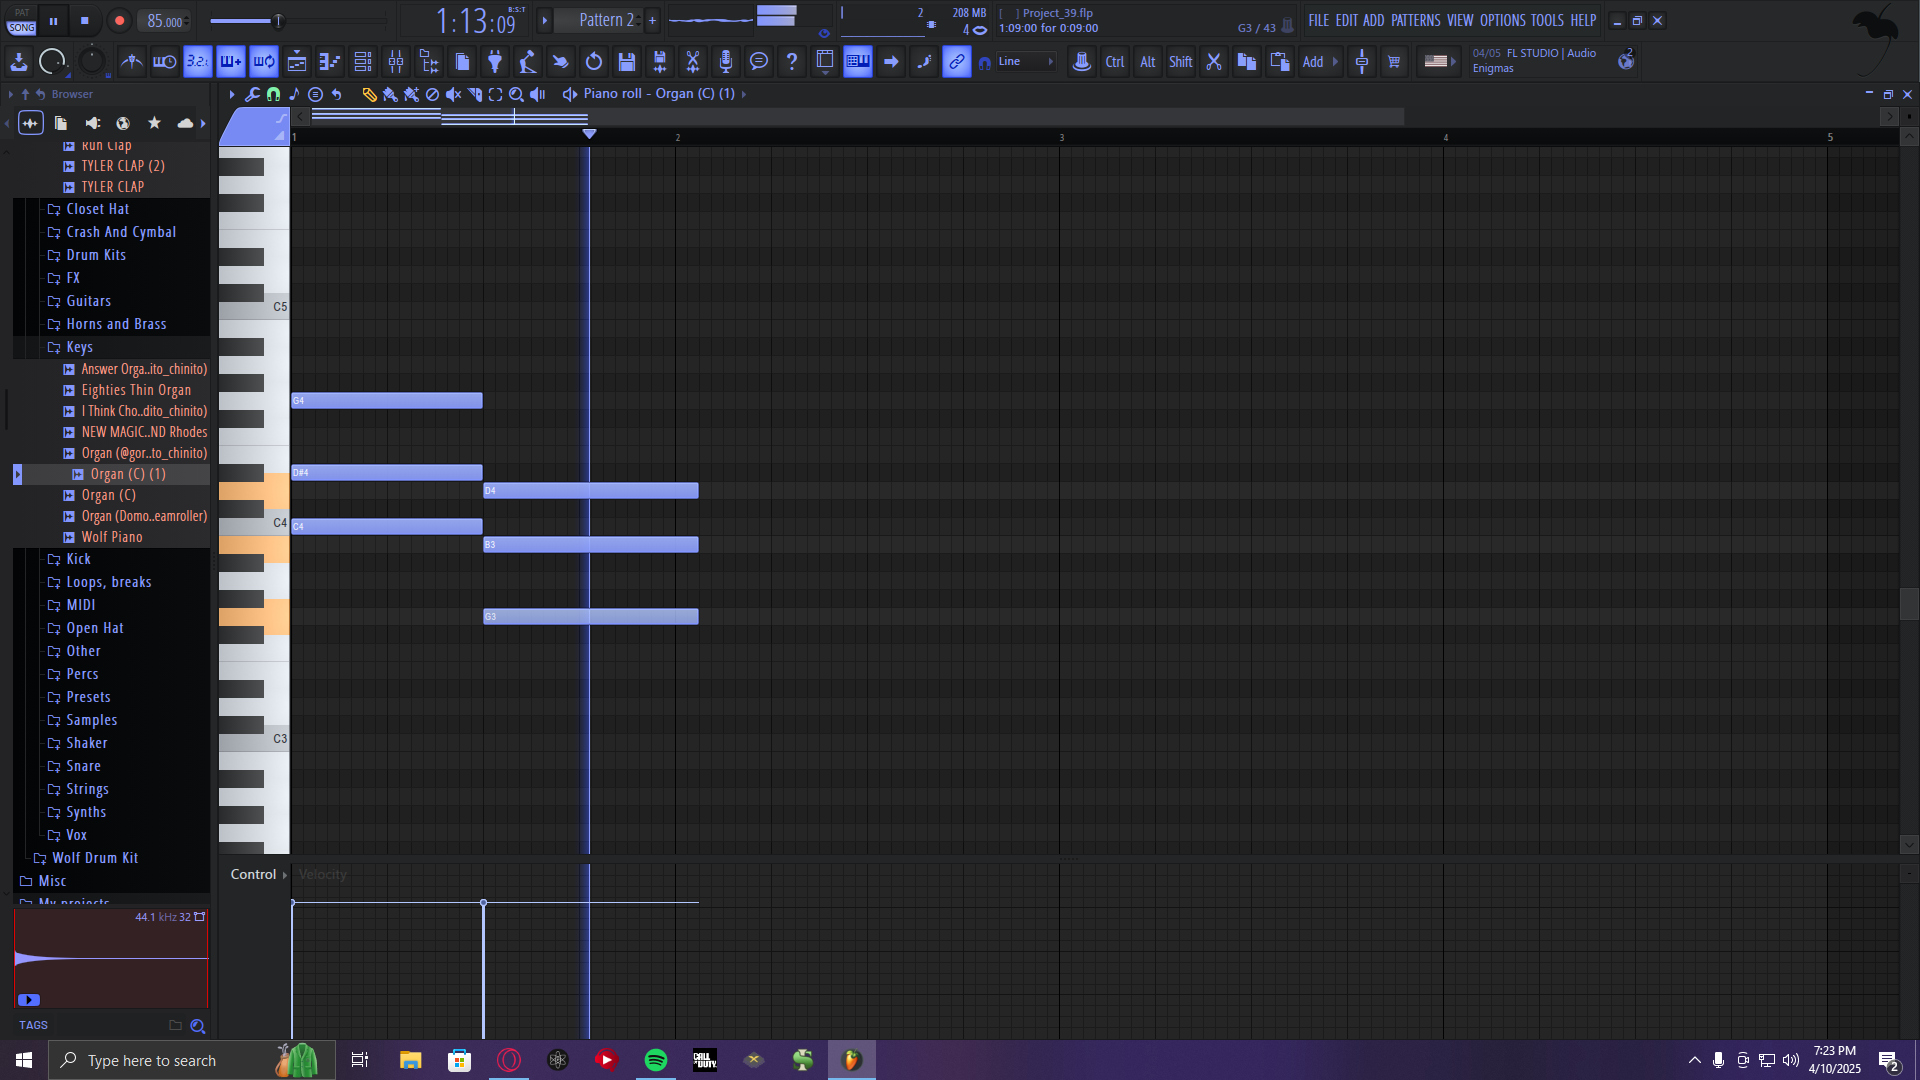1920x1080 pixels.
Task: Open the OPTIONS menu
Action: pyautogui.click(x=1502, y=20)
